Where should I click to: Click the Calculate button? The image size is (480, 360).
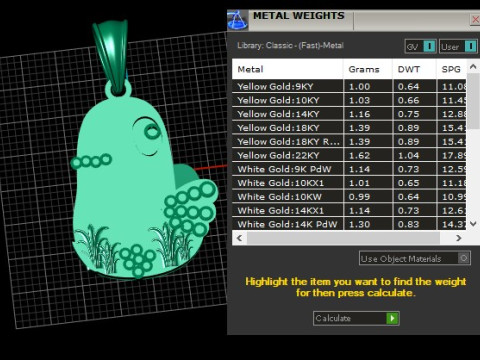pyautogui.click(x=356, y=318)
